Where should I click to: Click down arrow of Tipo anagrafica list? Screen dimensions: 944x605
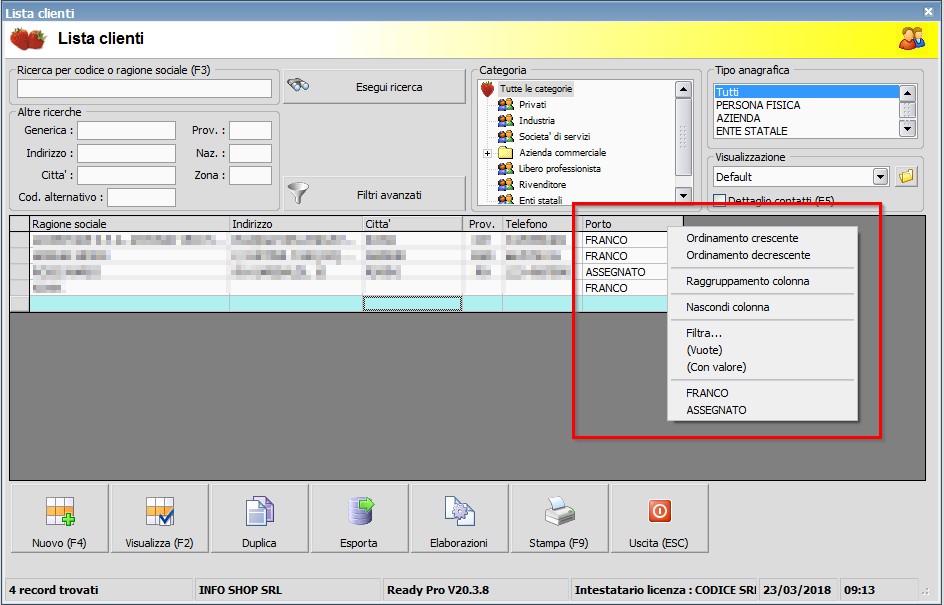pyautogui.click(x=907, y=128)
